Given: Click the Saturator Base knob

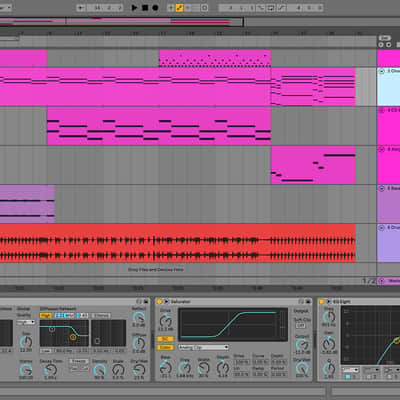Looking at the screenshot, I should [x=165, y=368].
